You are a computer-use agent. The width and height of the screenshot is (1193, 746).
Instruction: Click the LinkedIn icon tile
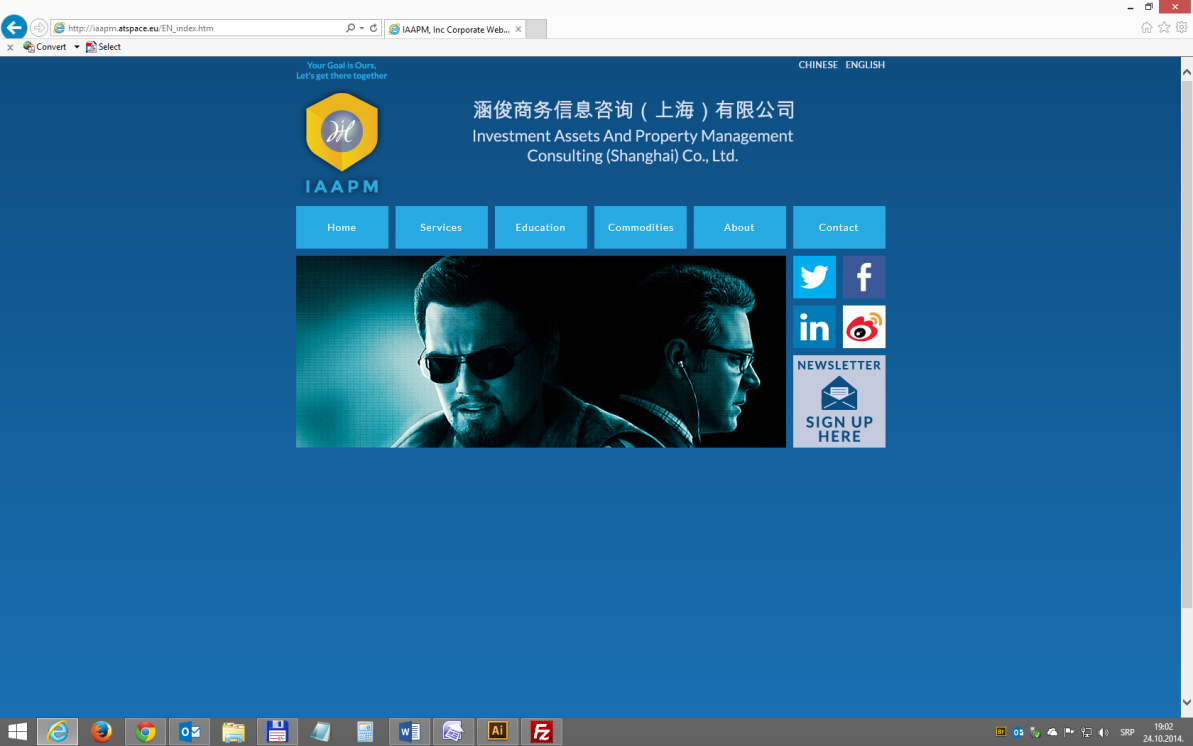click(x=814, y=327)
